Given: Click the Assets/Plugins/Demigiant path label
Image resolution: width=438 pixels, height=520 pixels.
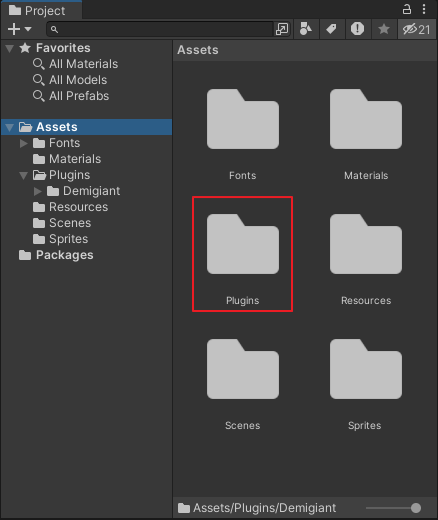Looking at the screenshot, I should (265, 508).
